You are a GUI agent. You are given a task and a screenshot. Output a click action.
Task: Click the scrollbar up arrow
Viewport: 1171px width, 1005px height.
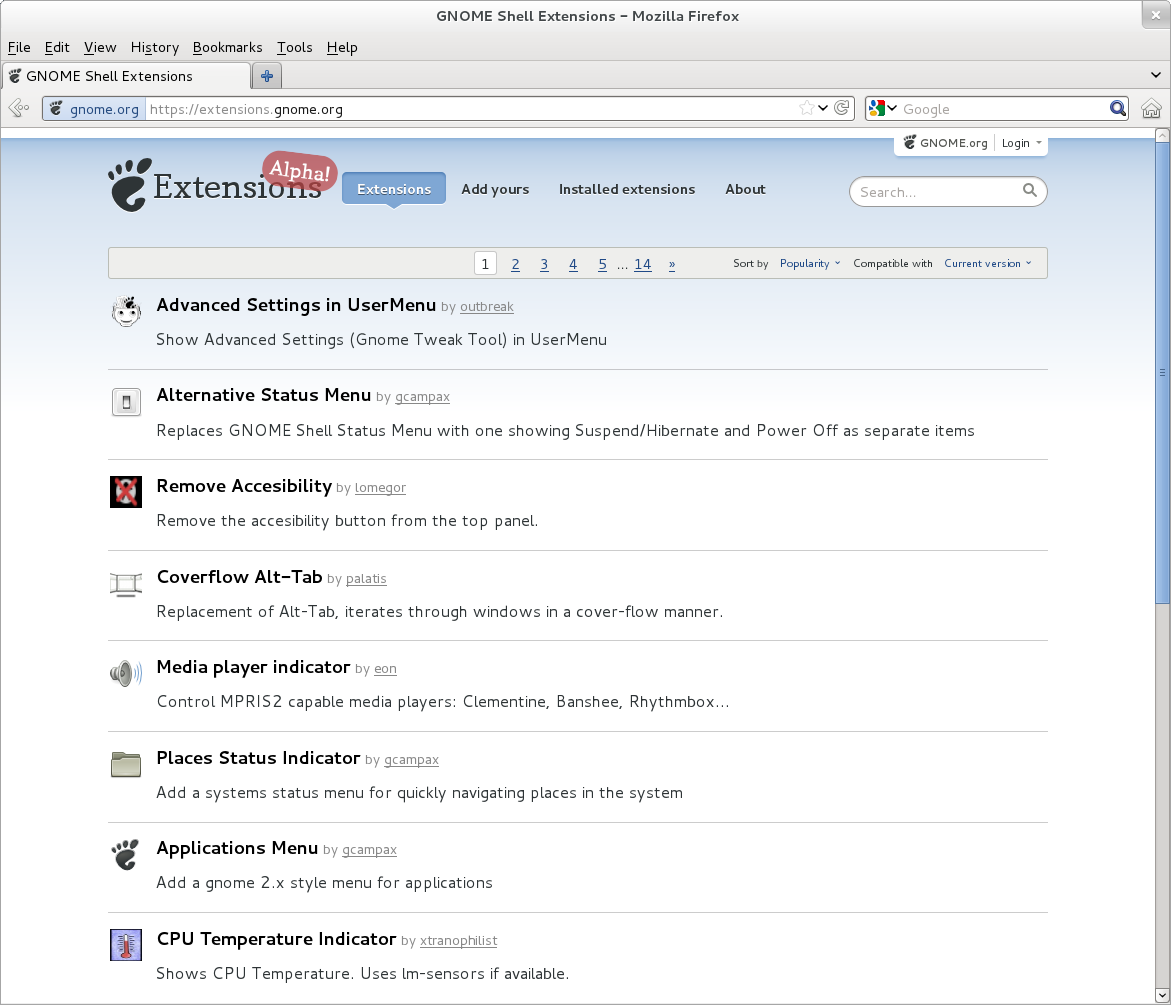pyautogui.click(x=1162, y=135)
